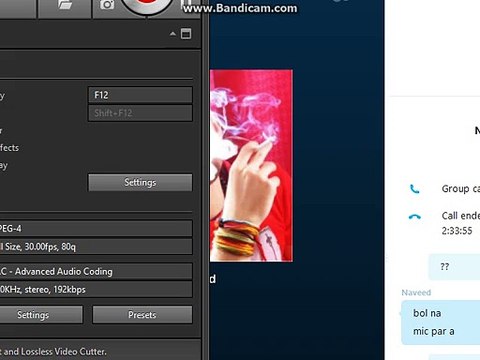Click the 'stereo, 192kbps' audio settings text
Viewport: 480px width, 360px height.
coord(55,289)
